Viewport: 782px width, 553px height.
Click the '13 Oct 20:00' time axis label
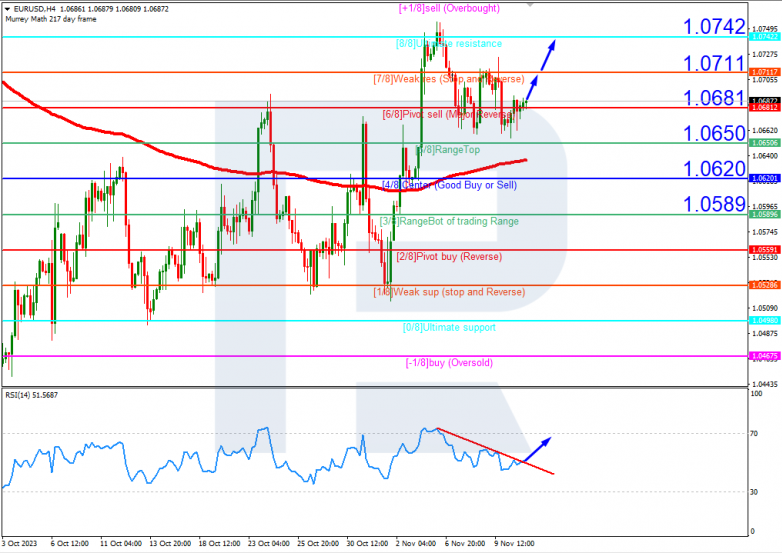tap(170, 543)
